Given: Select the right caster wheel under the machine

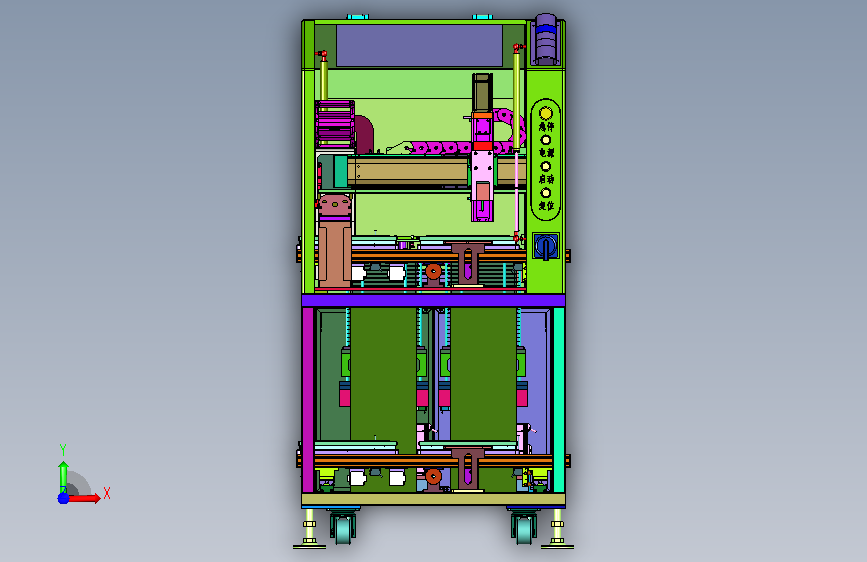Looking at the screenshot, I should pos(524,528).
